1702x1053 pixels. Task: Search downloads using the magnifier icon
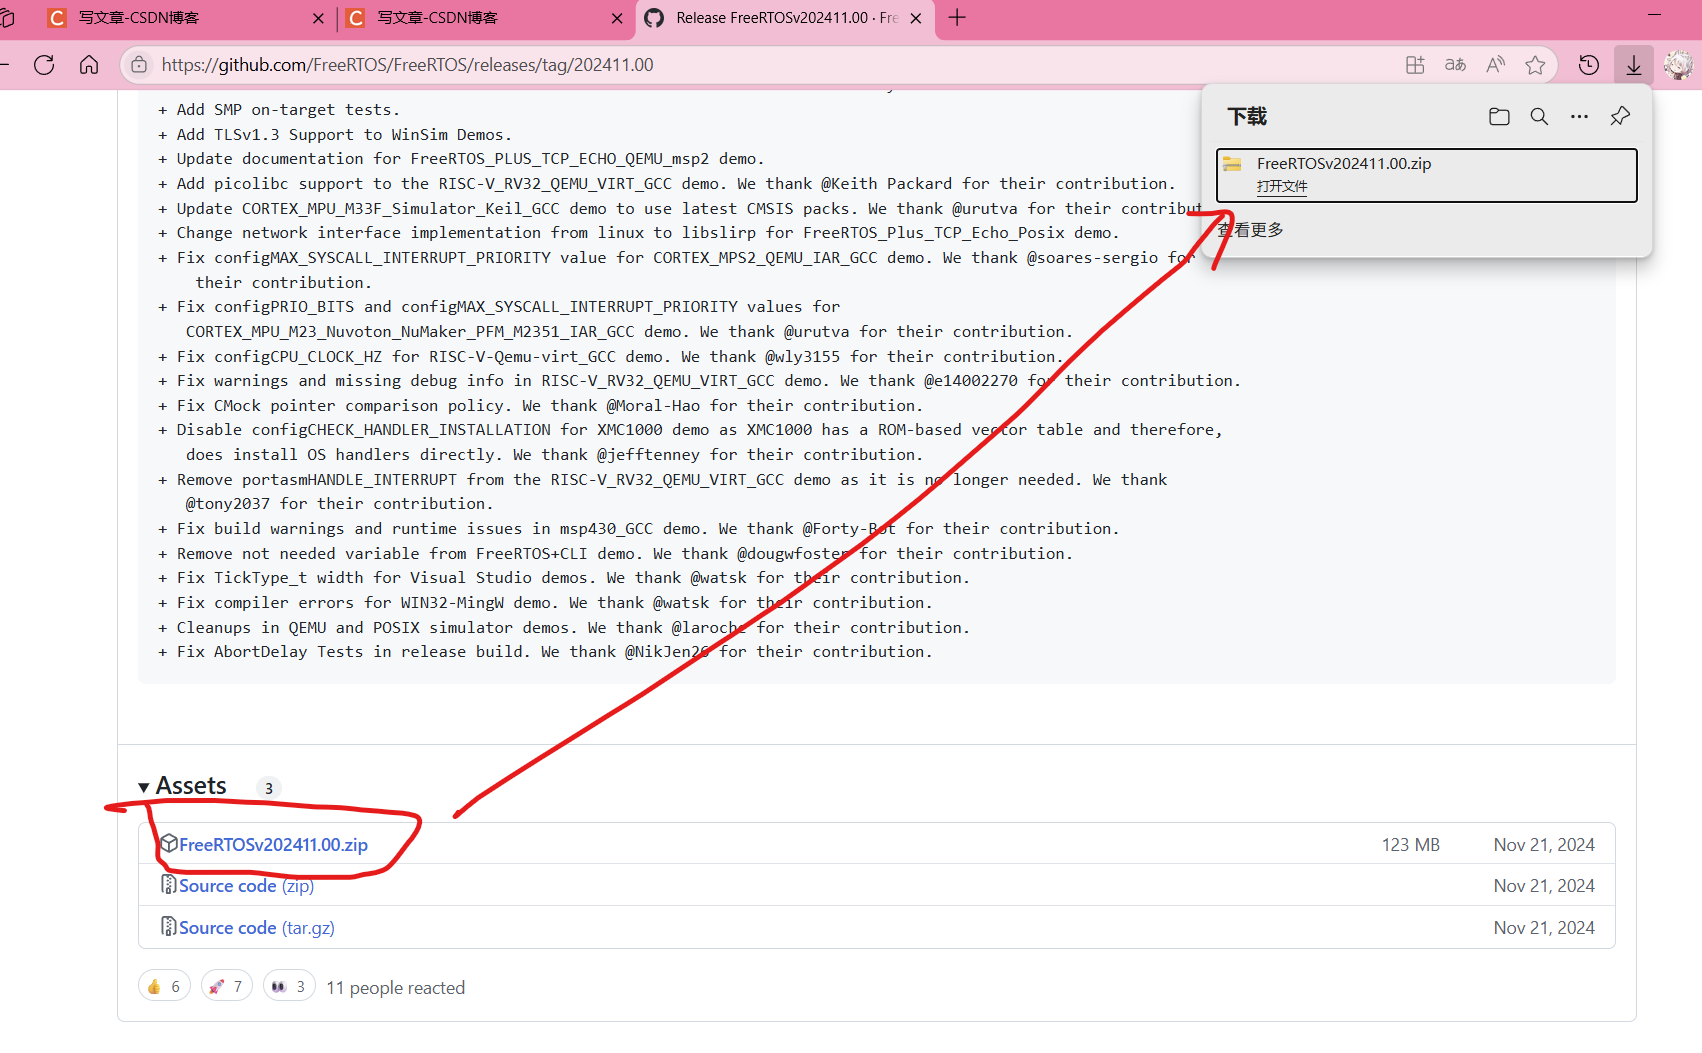coord(1539,116)
